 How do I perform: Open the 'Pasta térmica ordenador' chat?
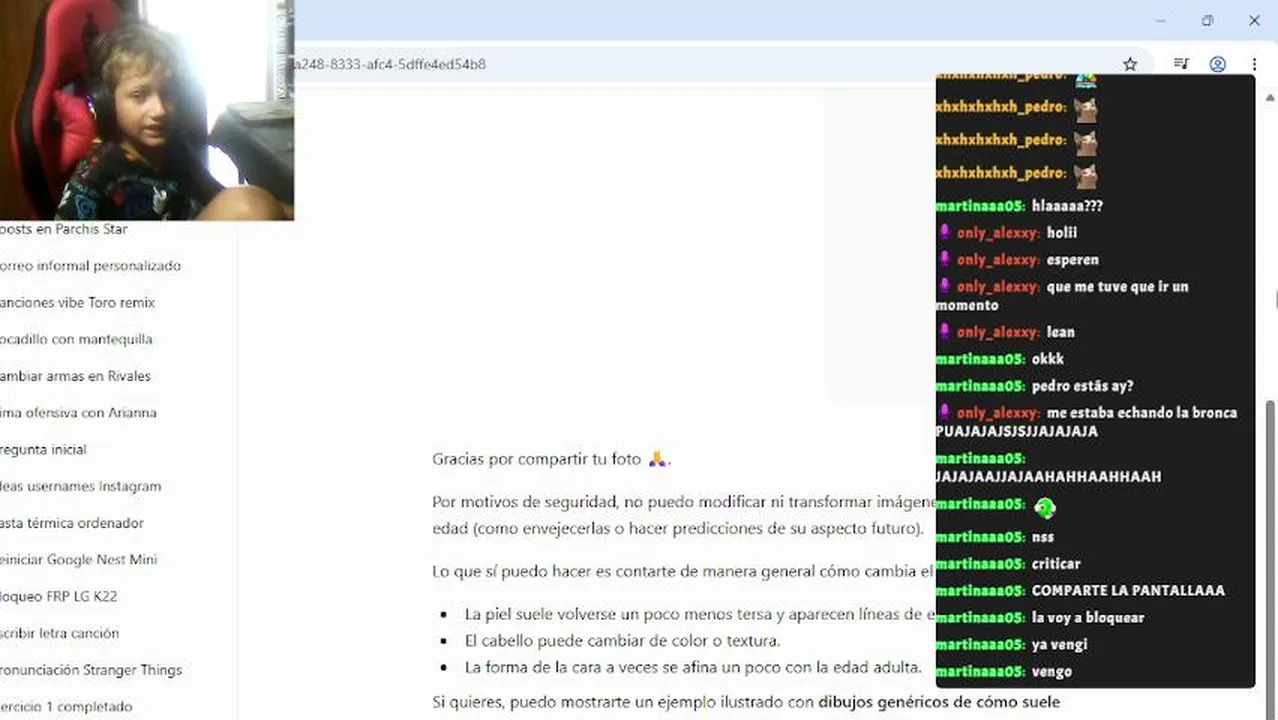pos(72,523)
